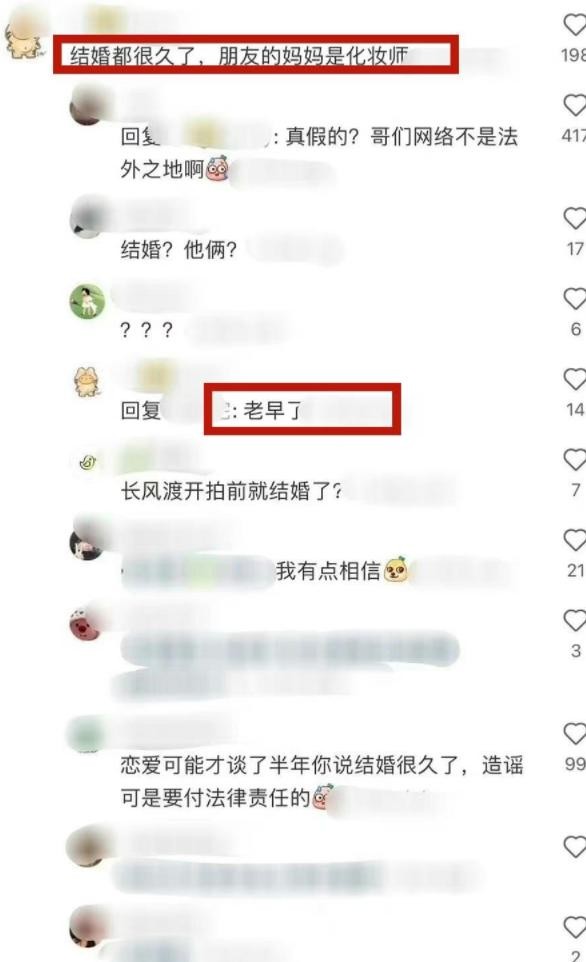Like the 我有点相信 comment
This screenshot has width=586, height=962.
(575, 540)
